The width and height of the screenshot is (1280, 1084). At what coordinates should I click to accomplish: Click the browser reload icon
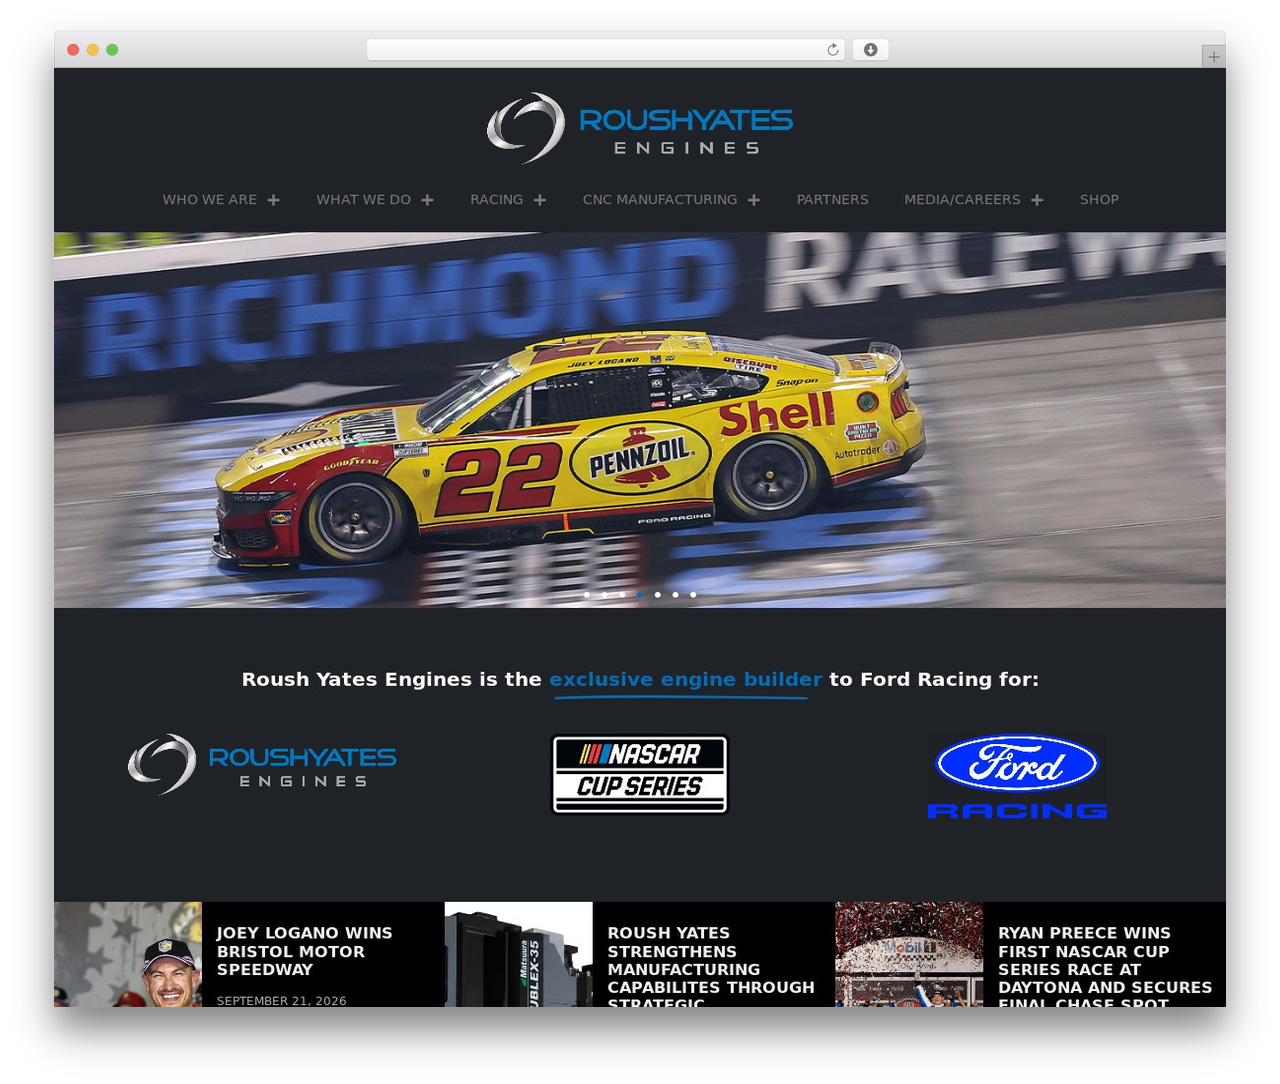pos(833,50)
